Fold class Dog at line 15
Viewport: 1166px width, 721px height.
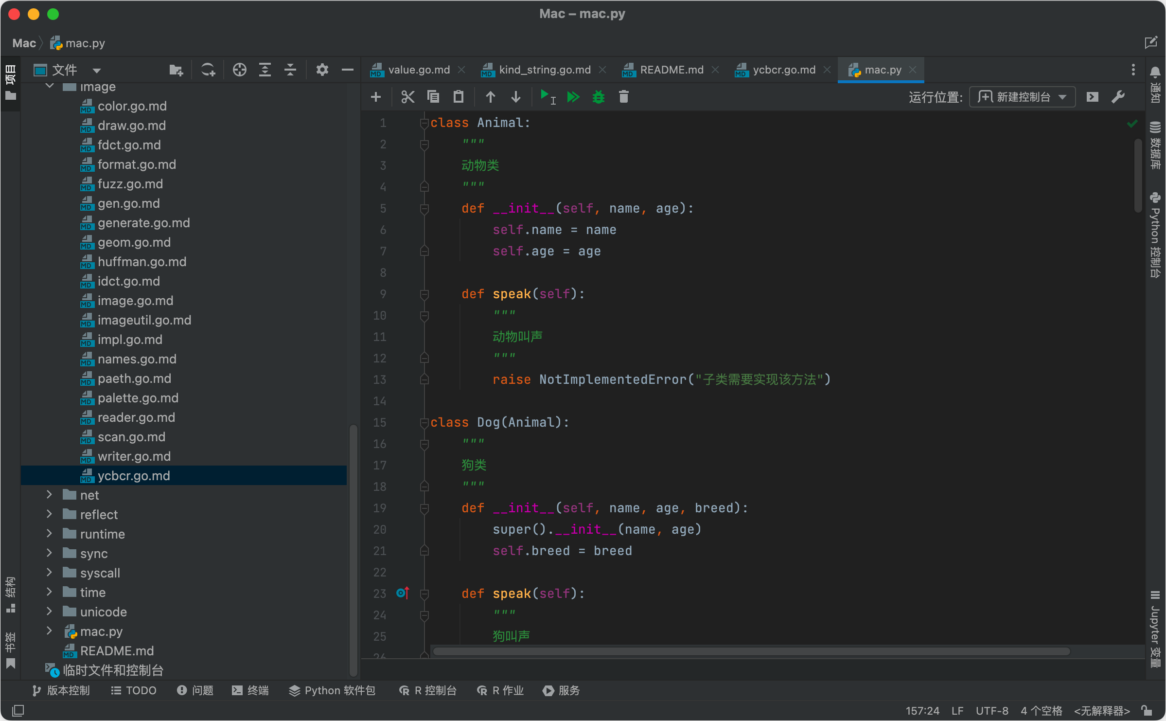pos(424,423)
